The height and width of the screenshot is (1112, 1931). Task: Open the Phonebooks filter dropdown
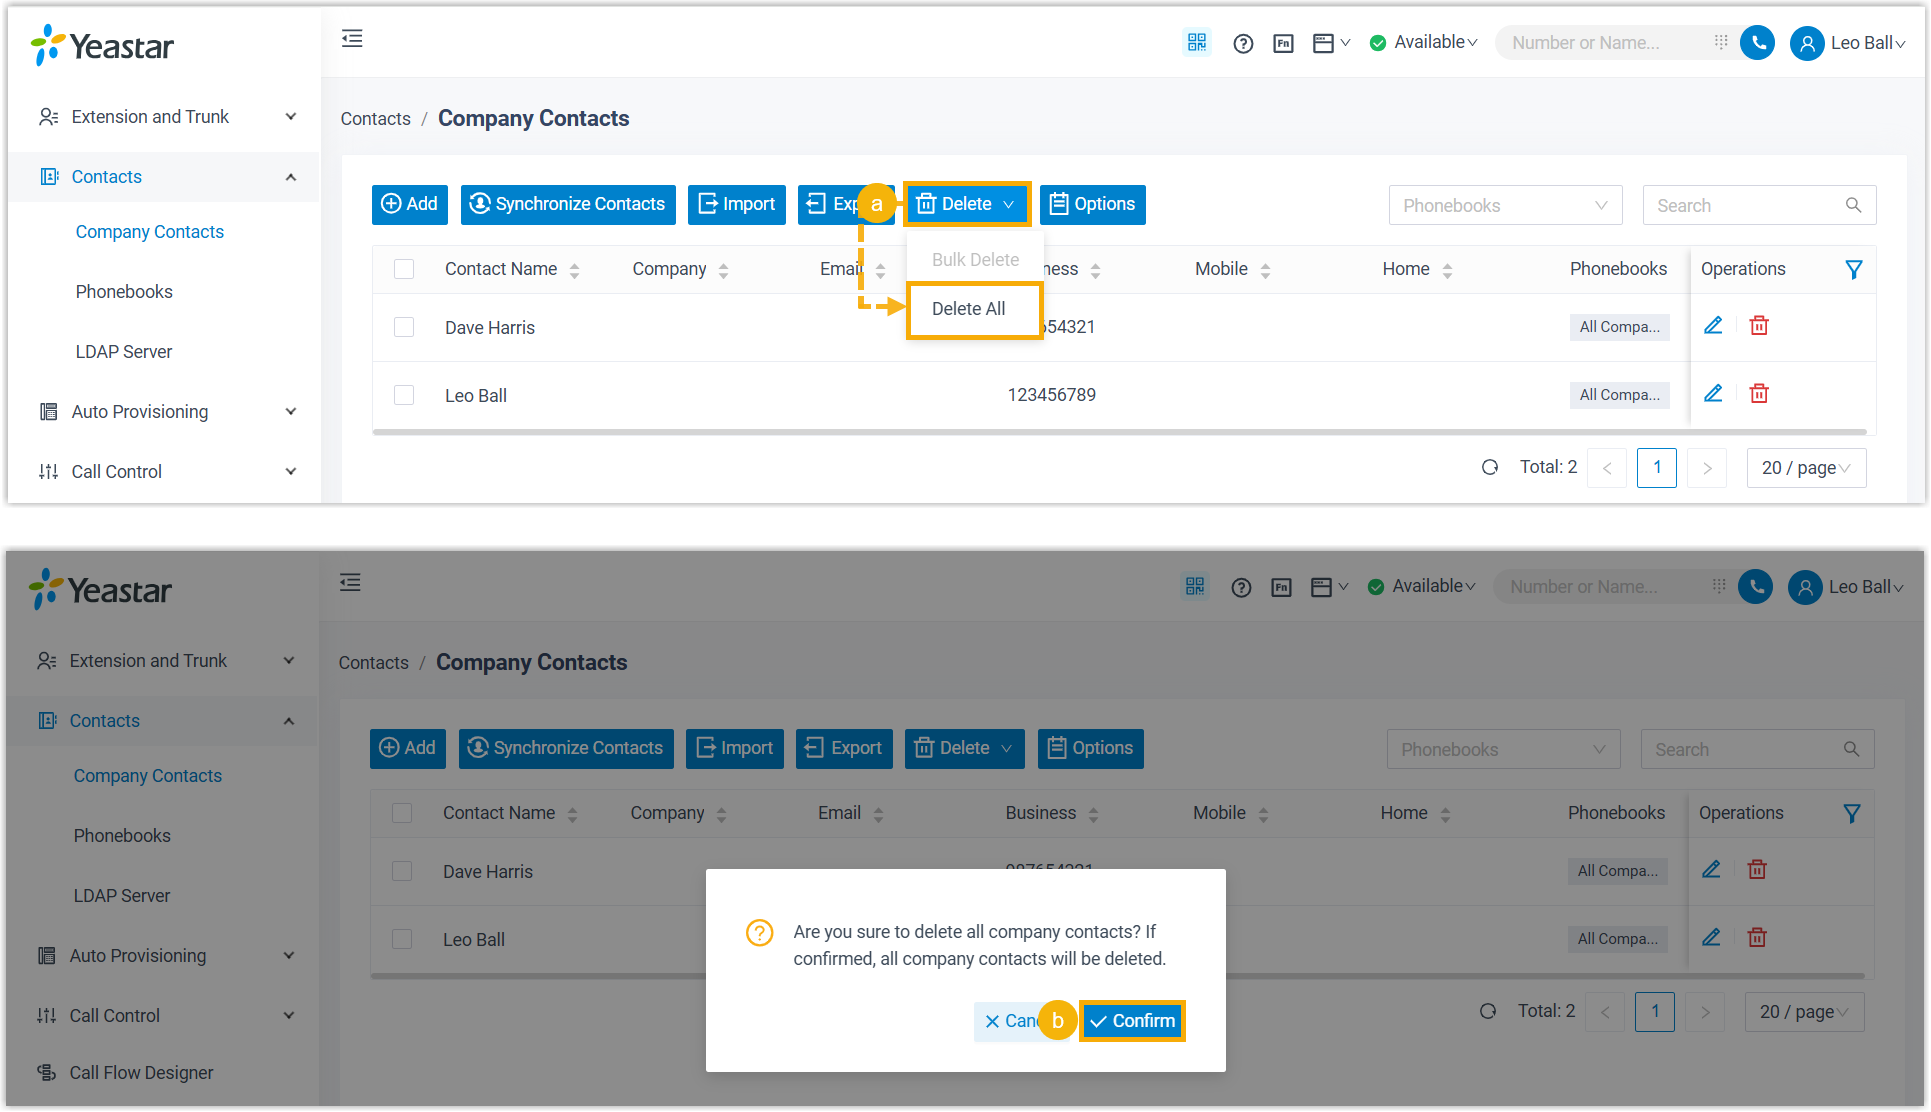tap(1504, 205)
